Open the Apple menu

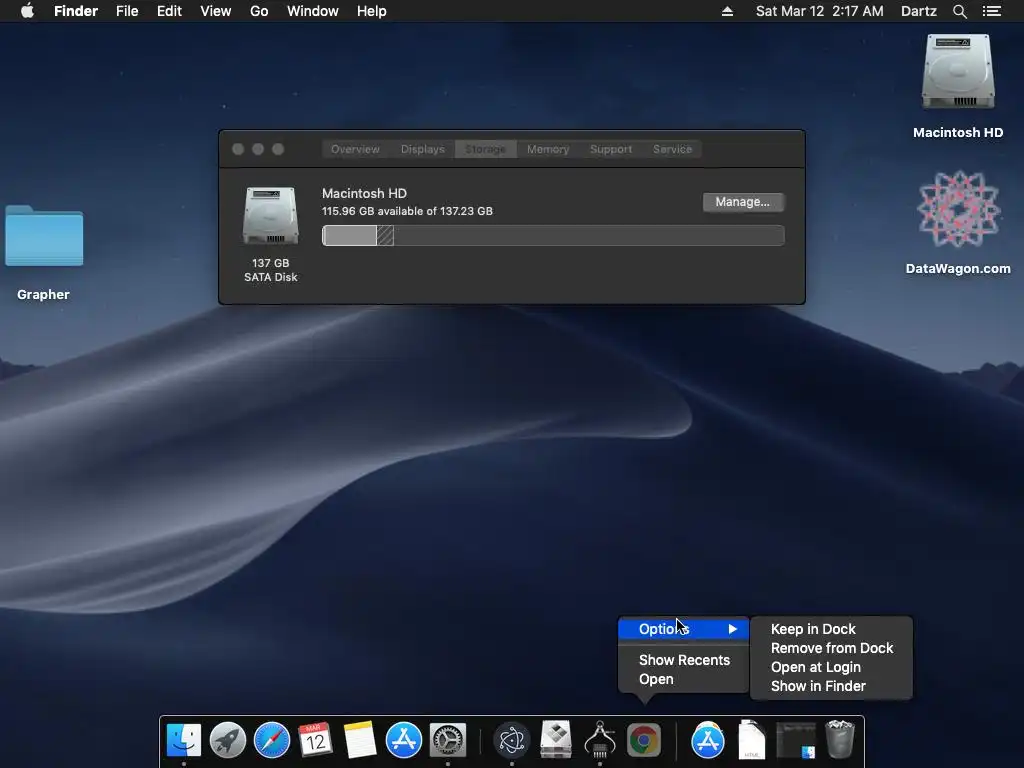point(27,11)
